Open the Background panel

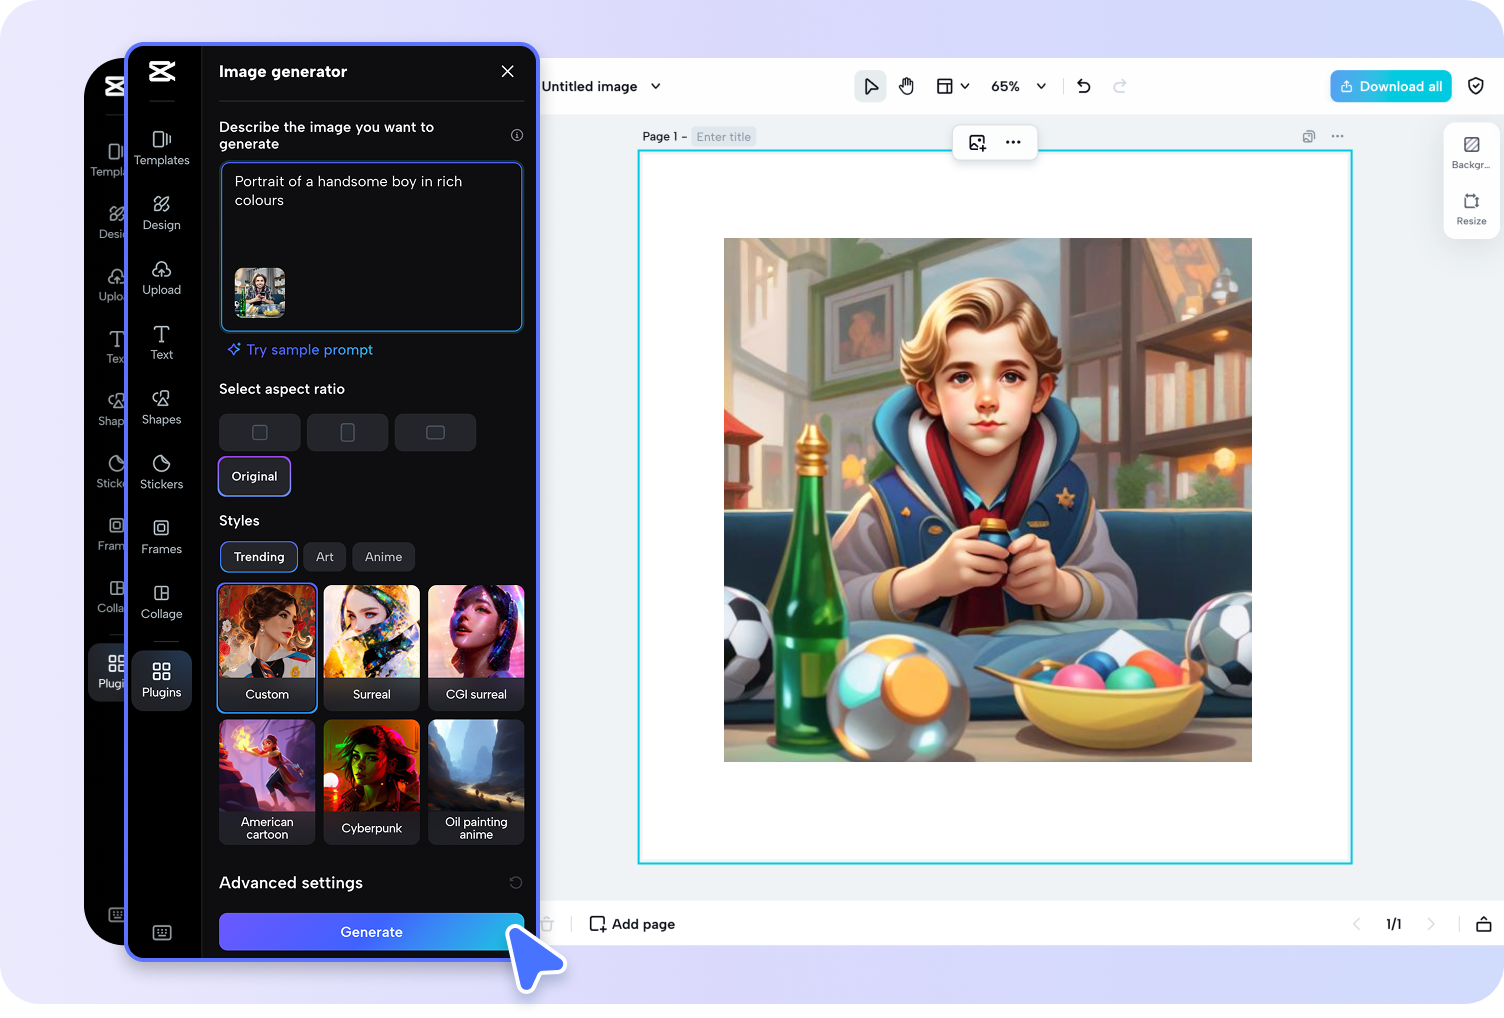(x=1471, y=153)
